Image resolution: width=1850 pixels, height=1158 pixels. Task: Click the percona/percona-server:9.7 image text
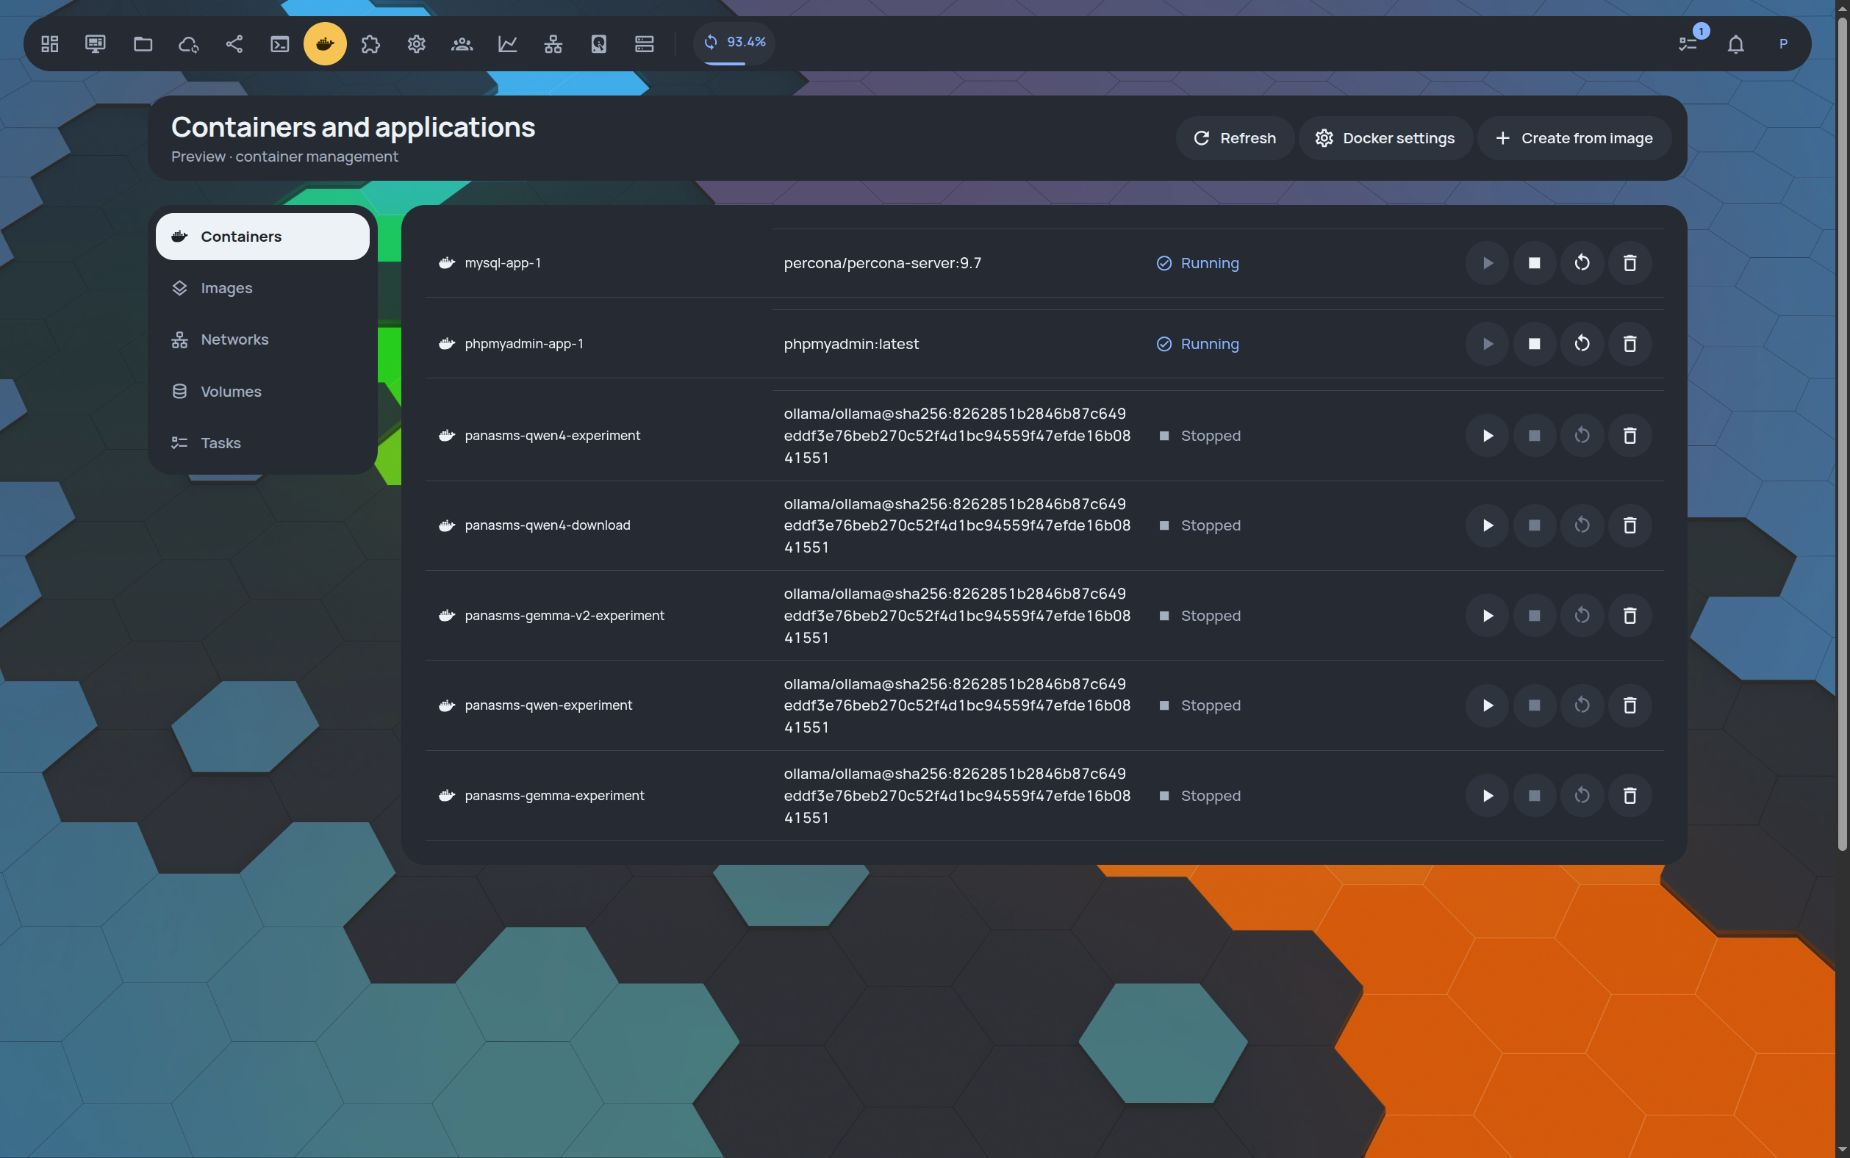(x=882, y=263)
